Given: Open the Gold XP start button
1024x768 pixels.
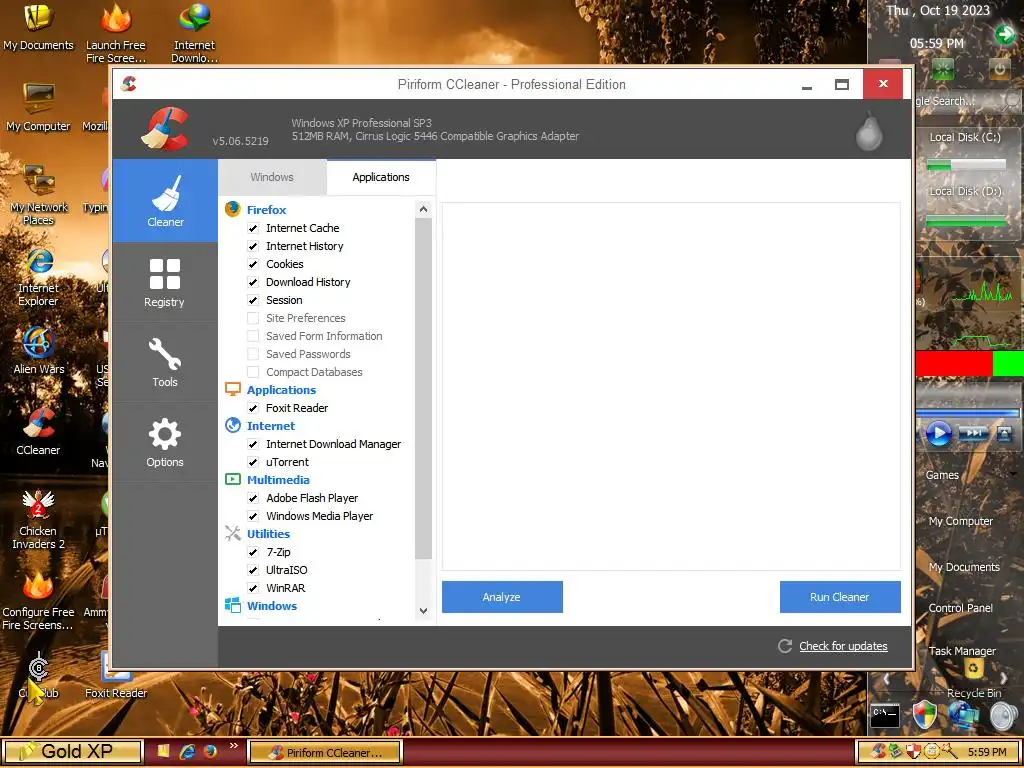Looking at the screenshot, I should coord(72,752).
